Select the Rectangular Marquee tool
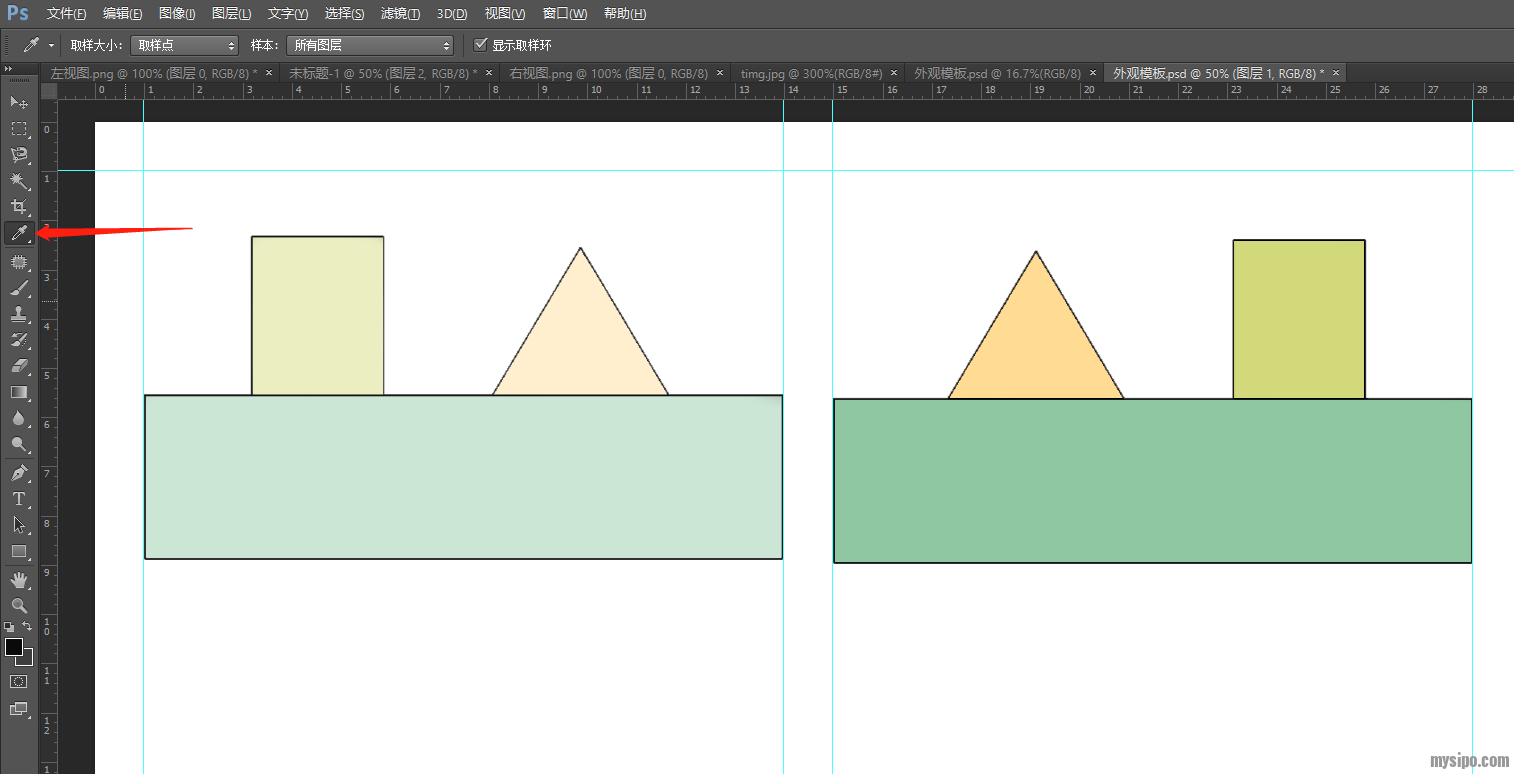1514x774 pixels. 18,129
